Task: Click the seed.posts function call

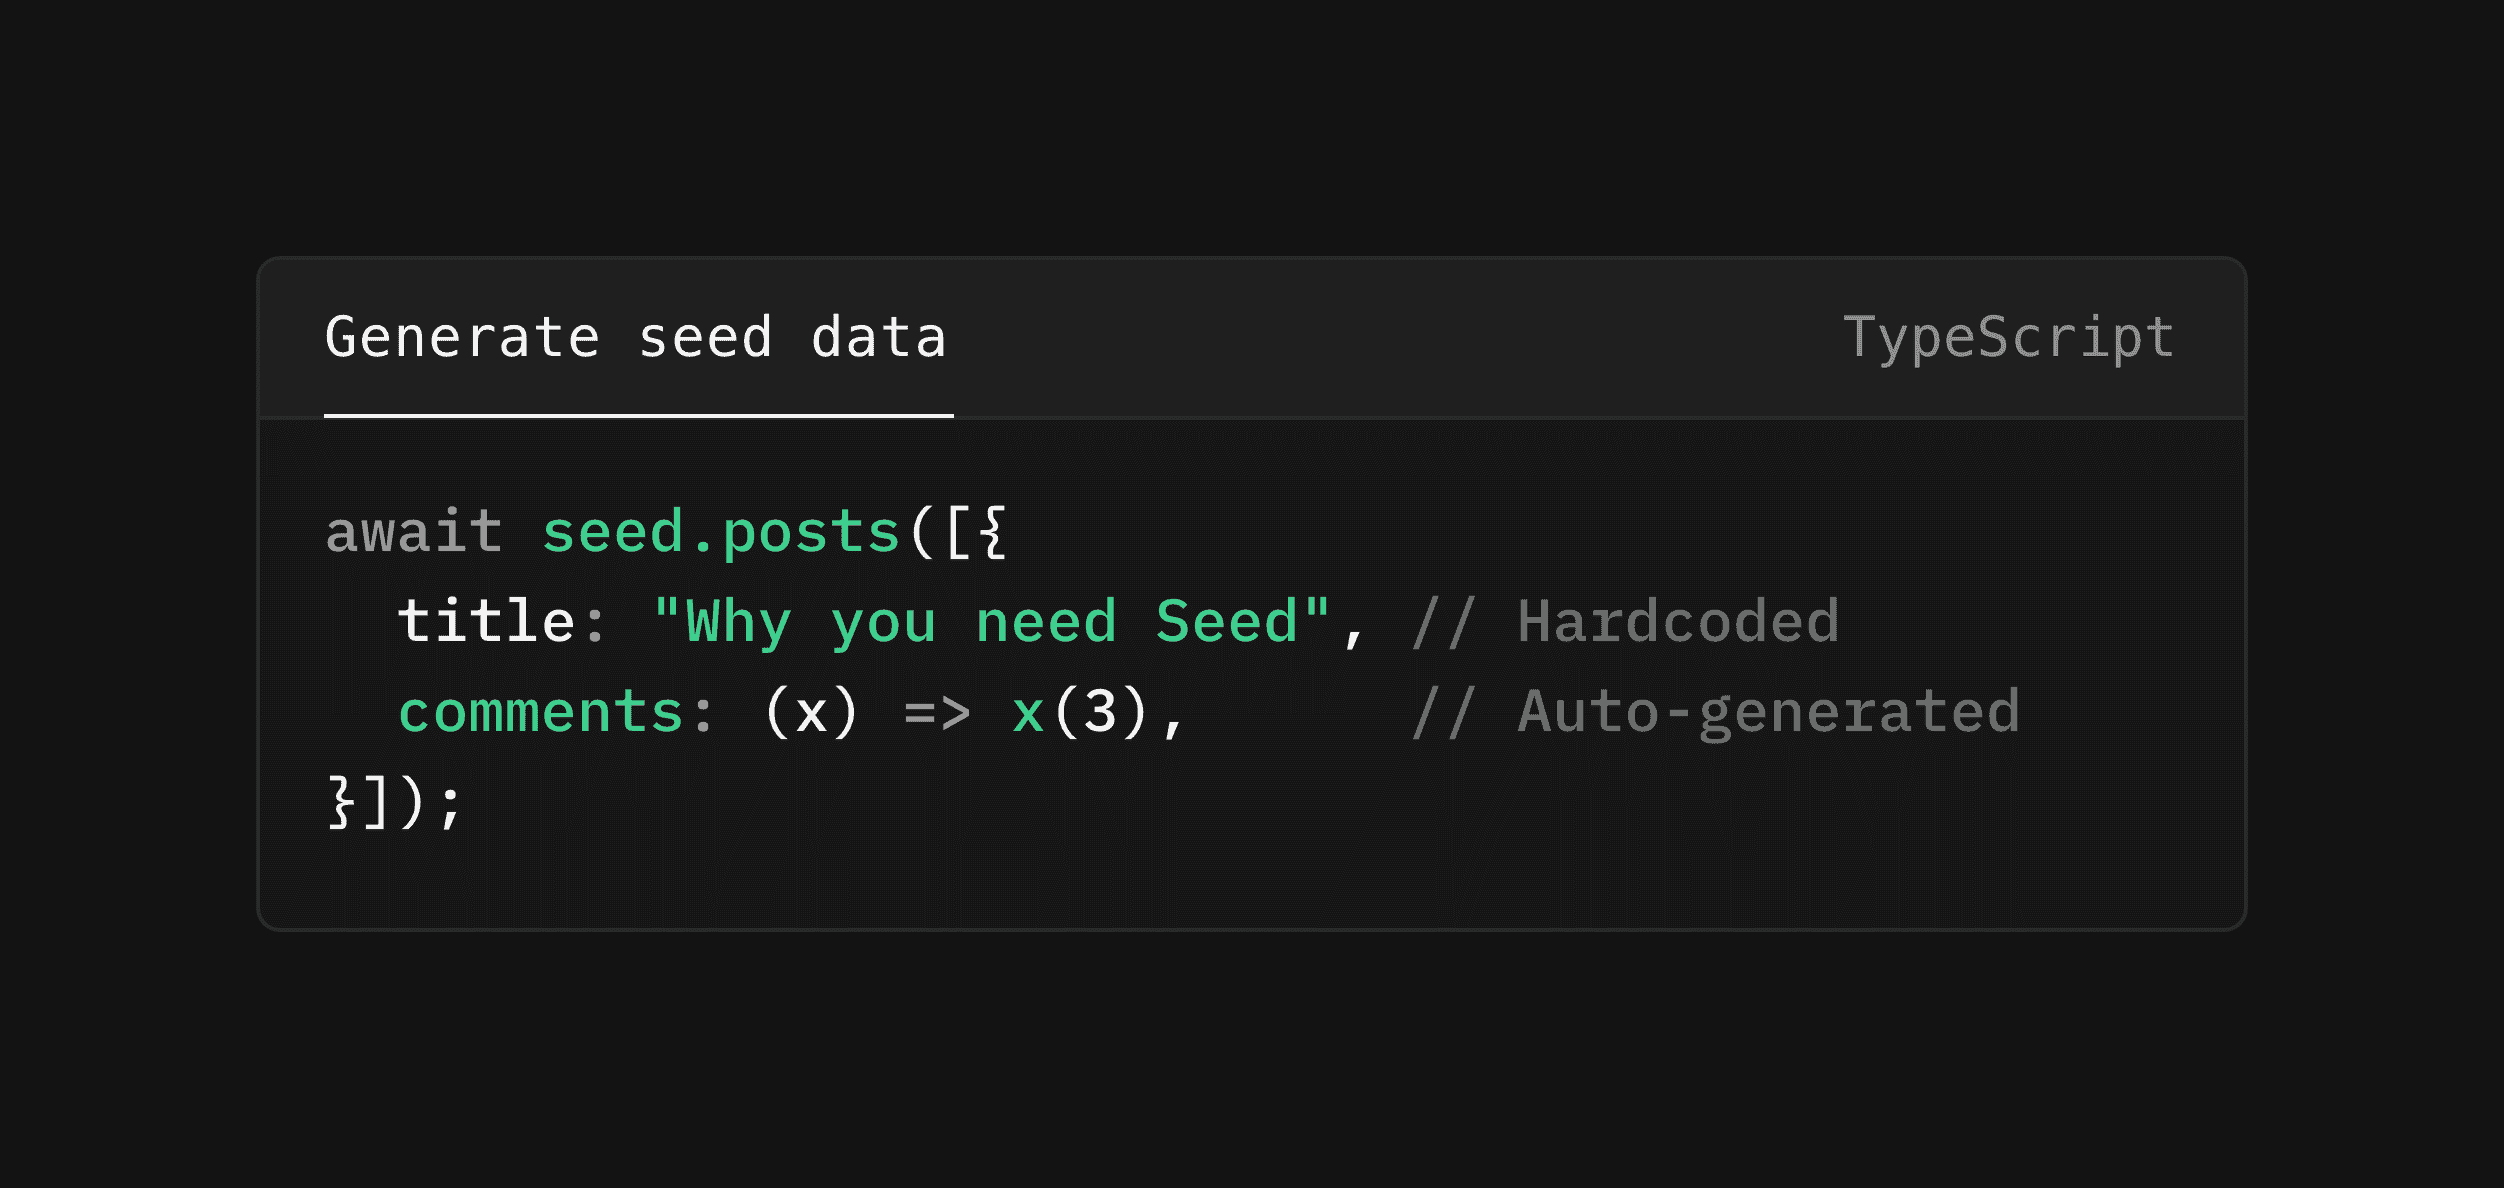Action: click(x=721, y=533)
